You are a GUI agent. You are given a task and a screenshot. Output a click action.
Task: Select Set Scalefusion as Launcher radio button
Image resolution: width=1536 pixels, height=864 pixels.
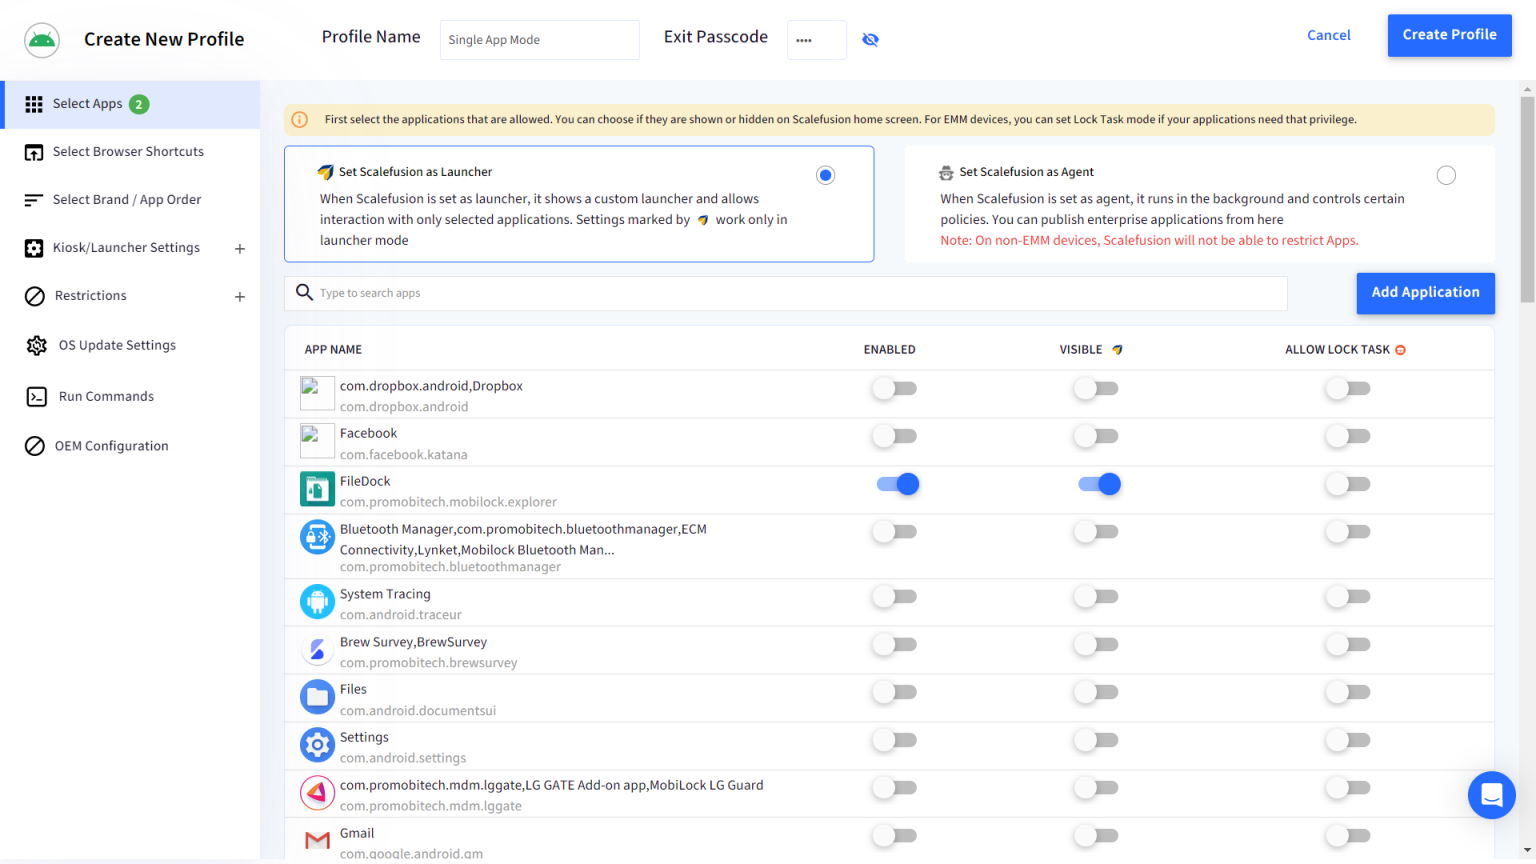point(825,174)
